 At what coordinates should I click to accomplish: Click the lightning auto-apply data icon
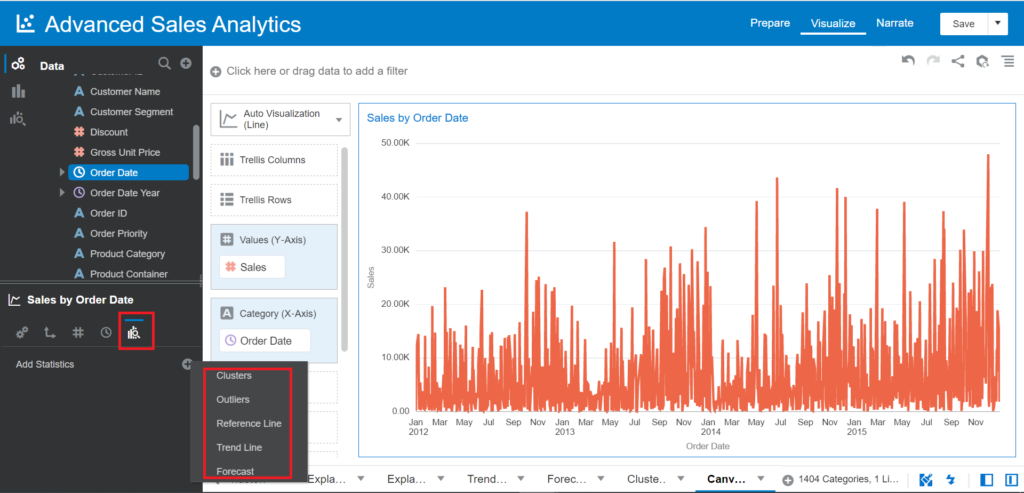950,480
